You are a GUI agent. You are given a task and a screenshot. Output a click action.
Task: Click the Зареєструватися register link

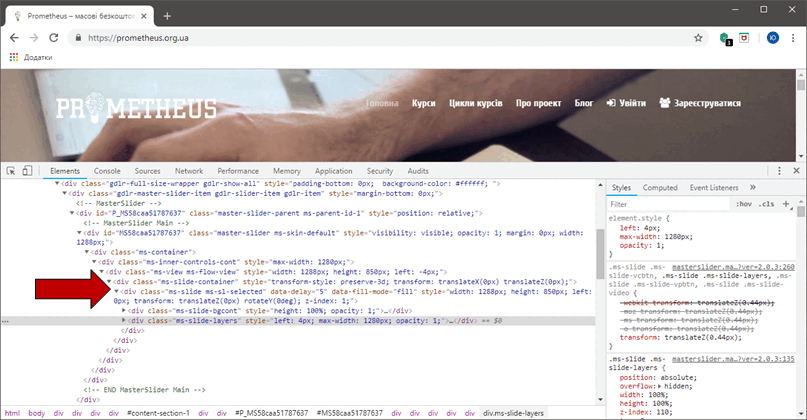(700, 103)
